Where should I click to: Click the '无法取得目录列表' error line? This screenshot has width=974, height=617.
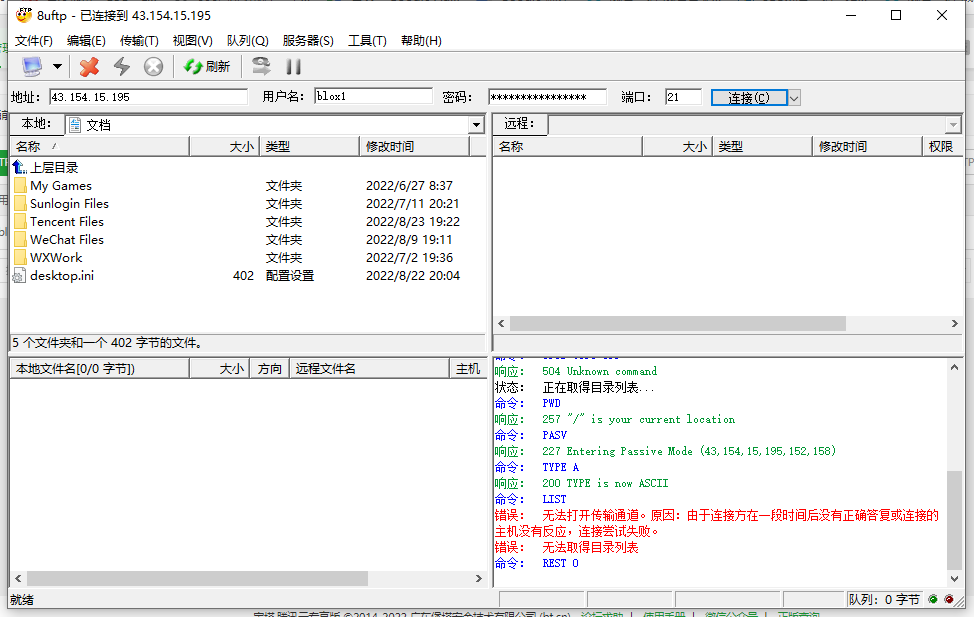click(x=590, y=547)
